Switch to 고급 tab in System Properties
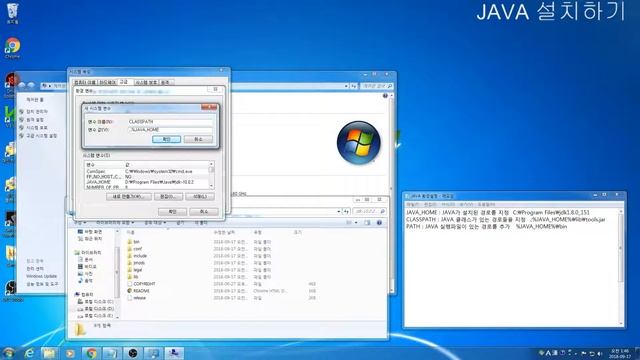Screen dimensions: 640x360 pos(124,82)
